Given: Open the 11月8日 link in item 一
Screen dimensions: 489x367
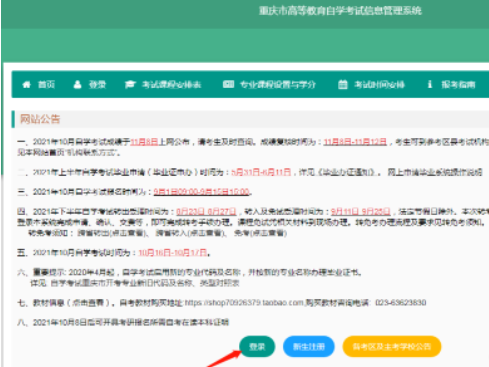Looking at the screenshot, I should tap(144, 142).
